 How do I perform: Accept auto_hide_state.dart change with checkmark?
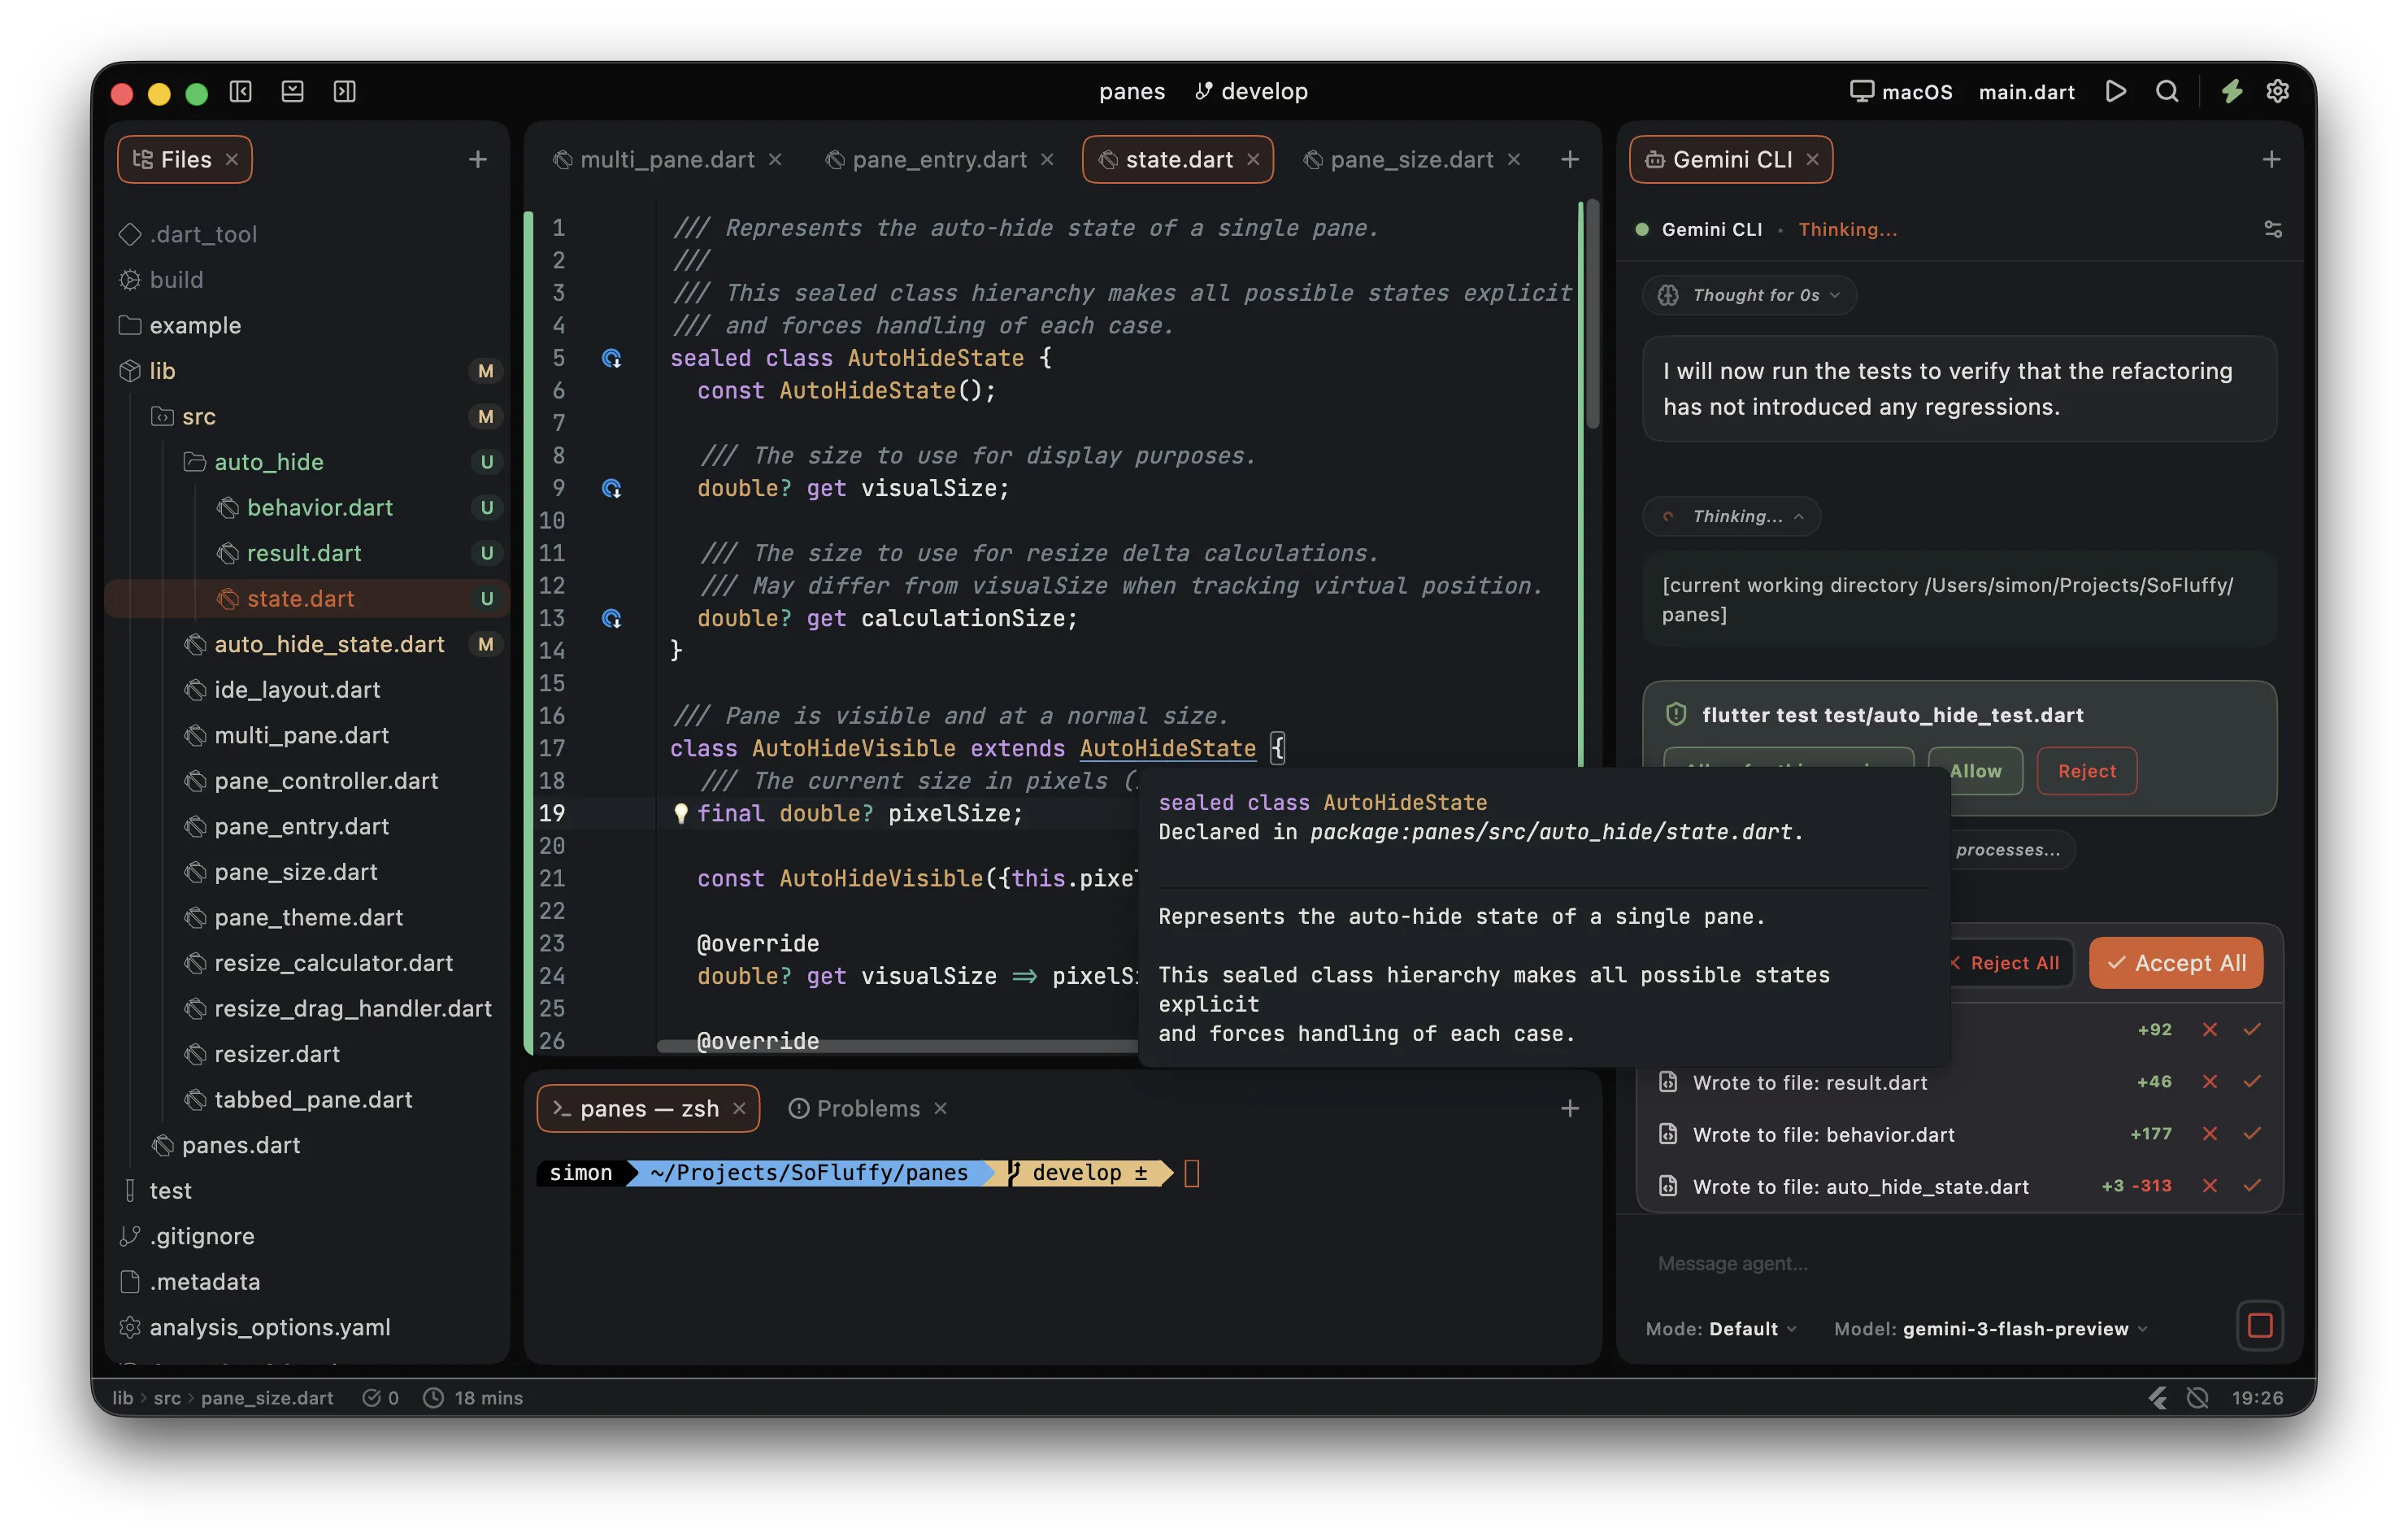tap(2252, 1186)
